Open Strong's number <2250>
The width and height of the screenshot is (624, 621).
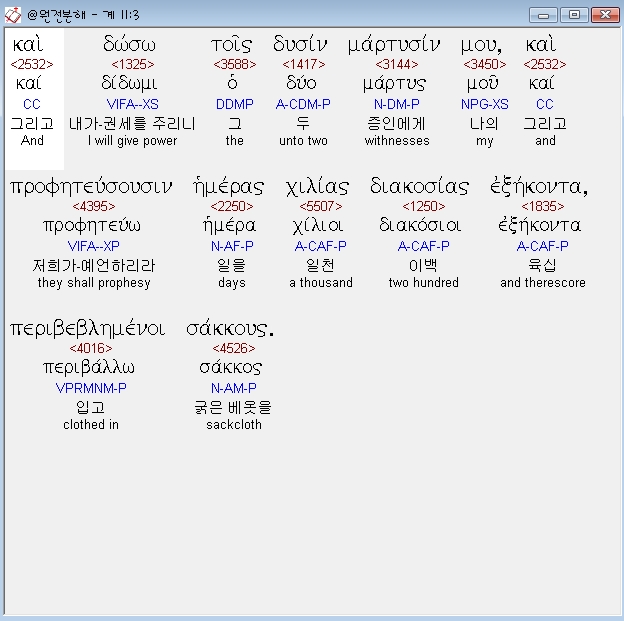pos(232,206)
